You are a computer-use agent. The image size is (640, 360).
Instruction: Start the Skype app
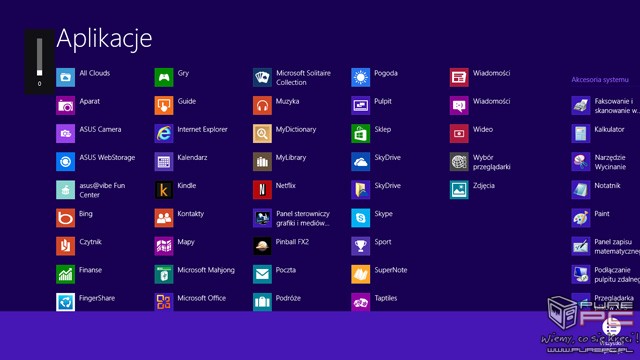coord(360,218)
